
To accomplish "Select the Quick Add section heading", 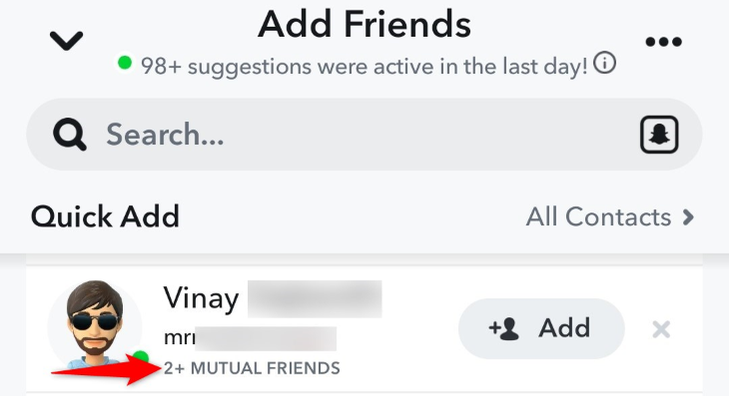I will 105,217.
